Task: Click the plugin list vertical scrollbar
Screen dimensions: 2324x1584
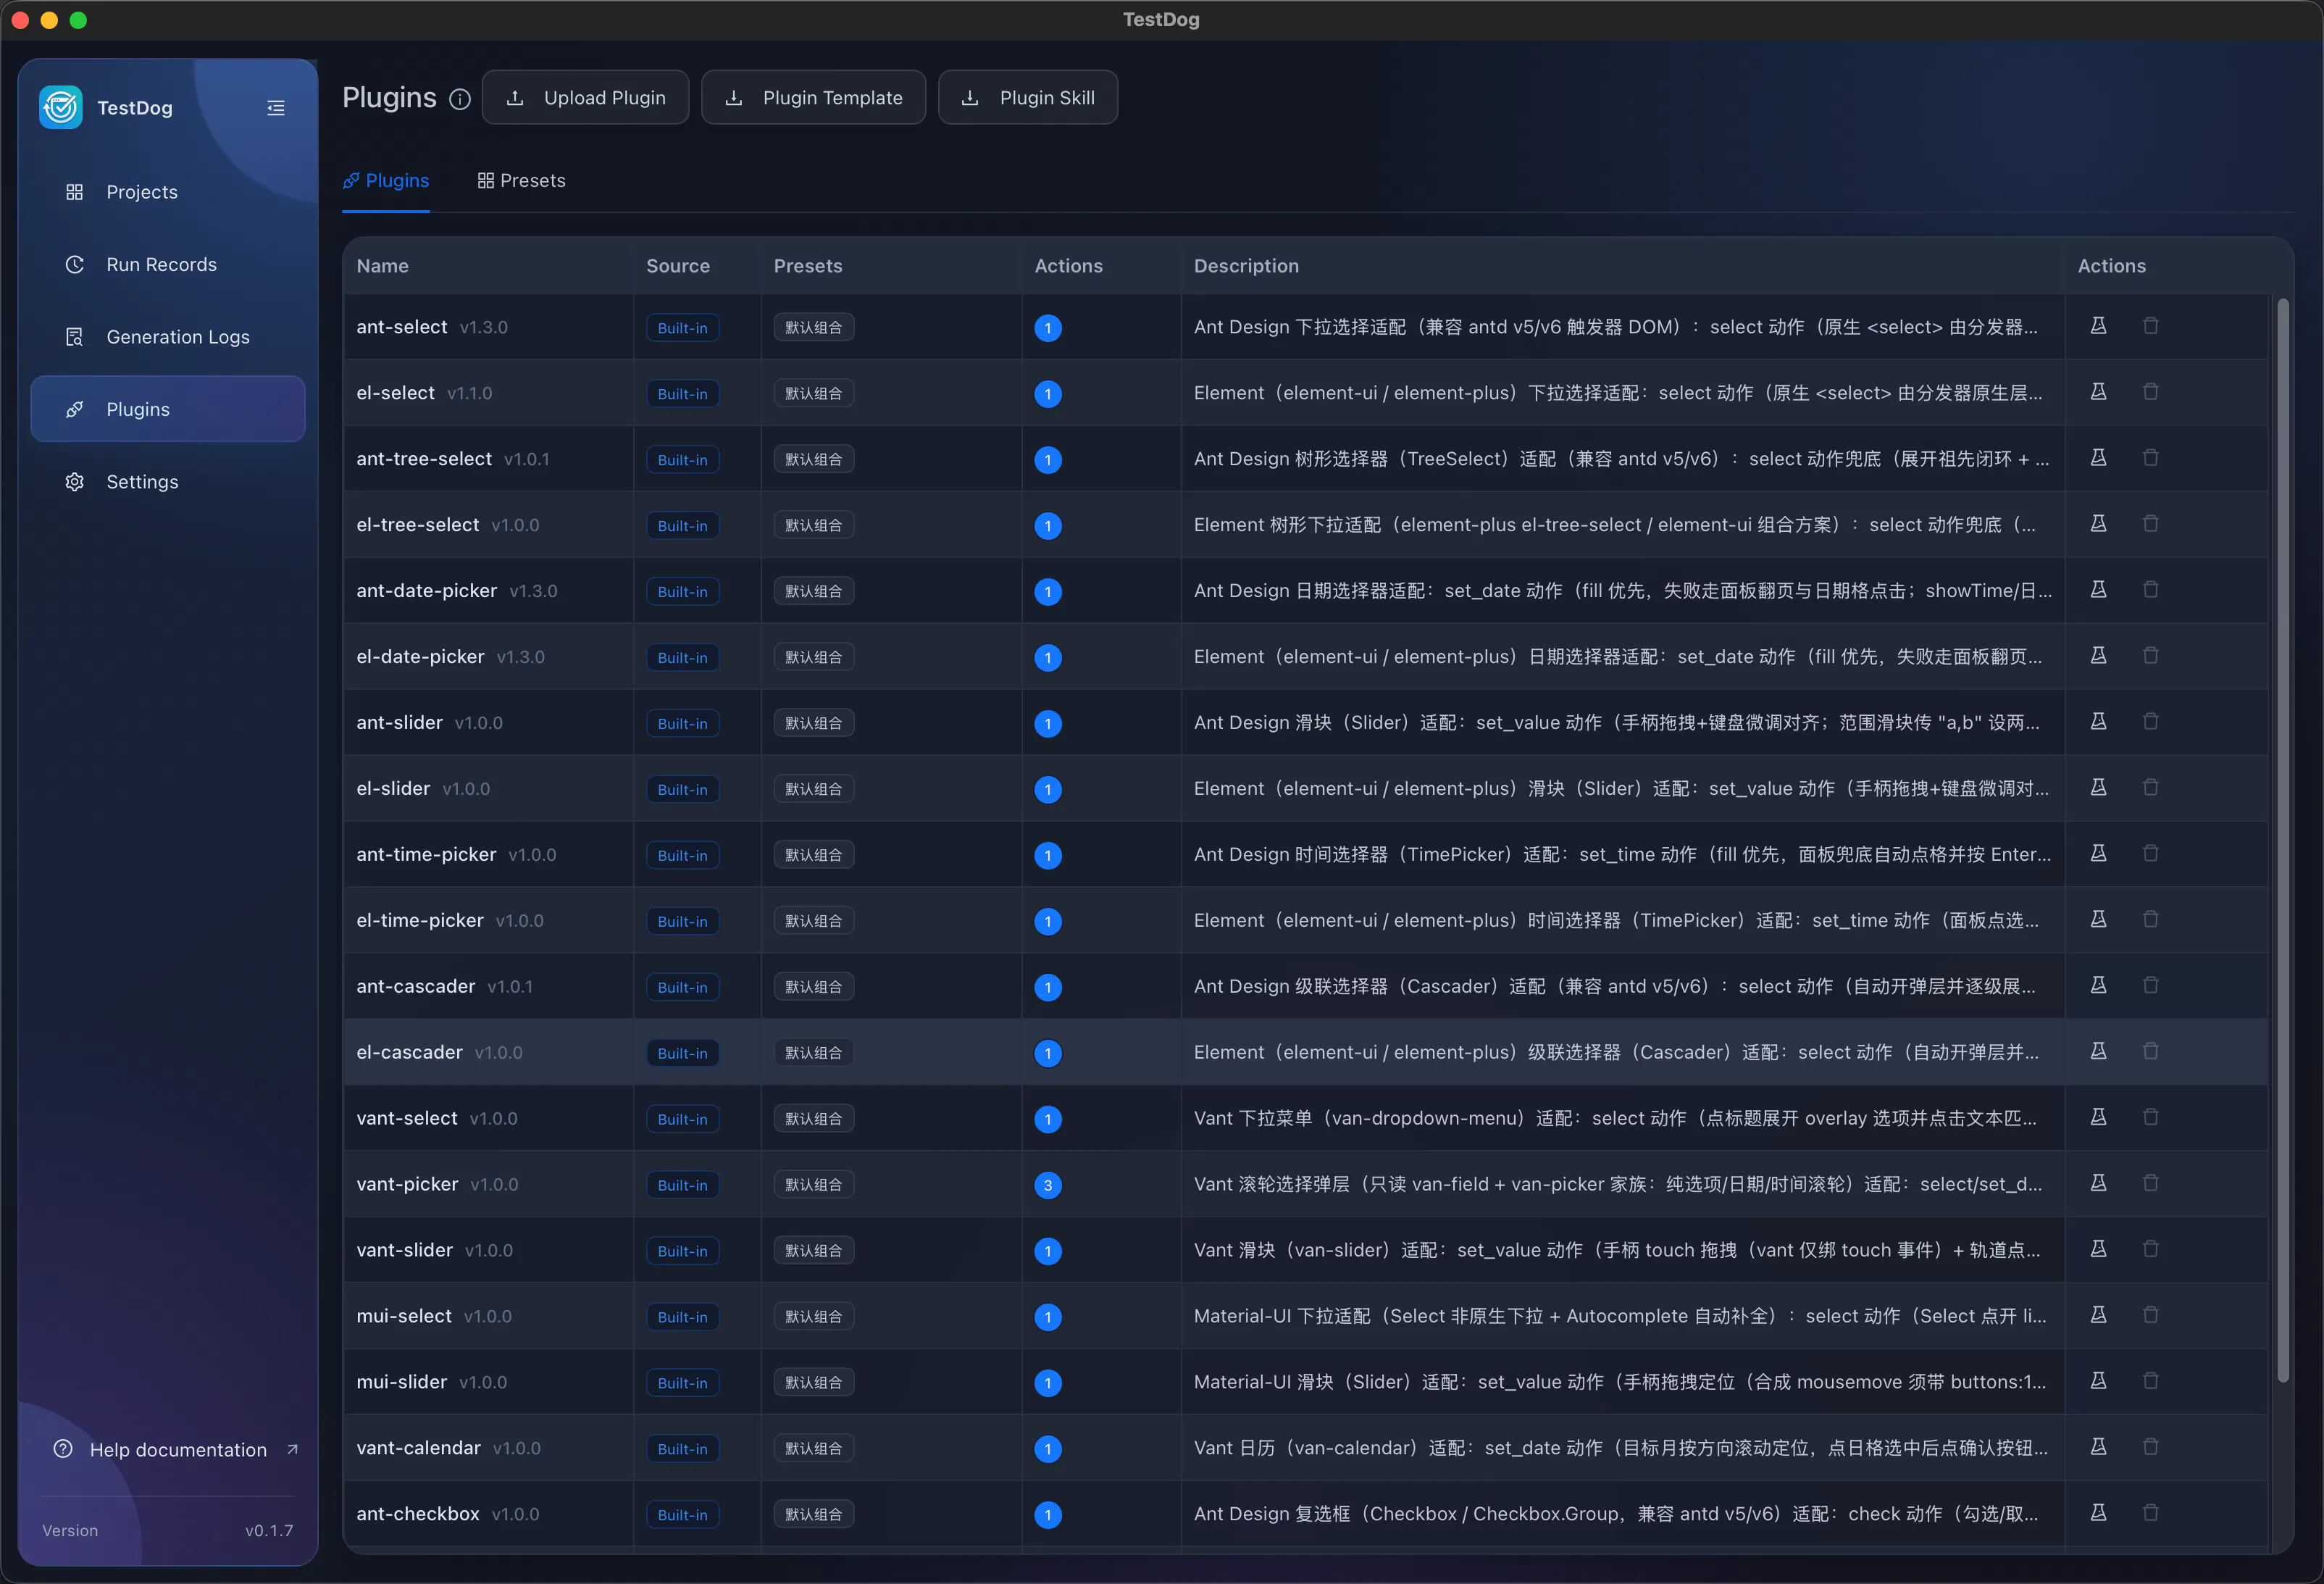Action: (2283, 840)
